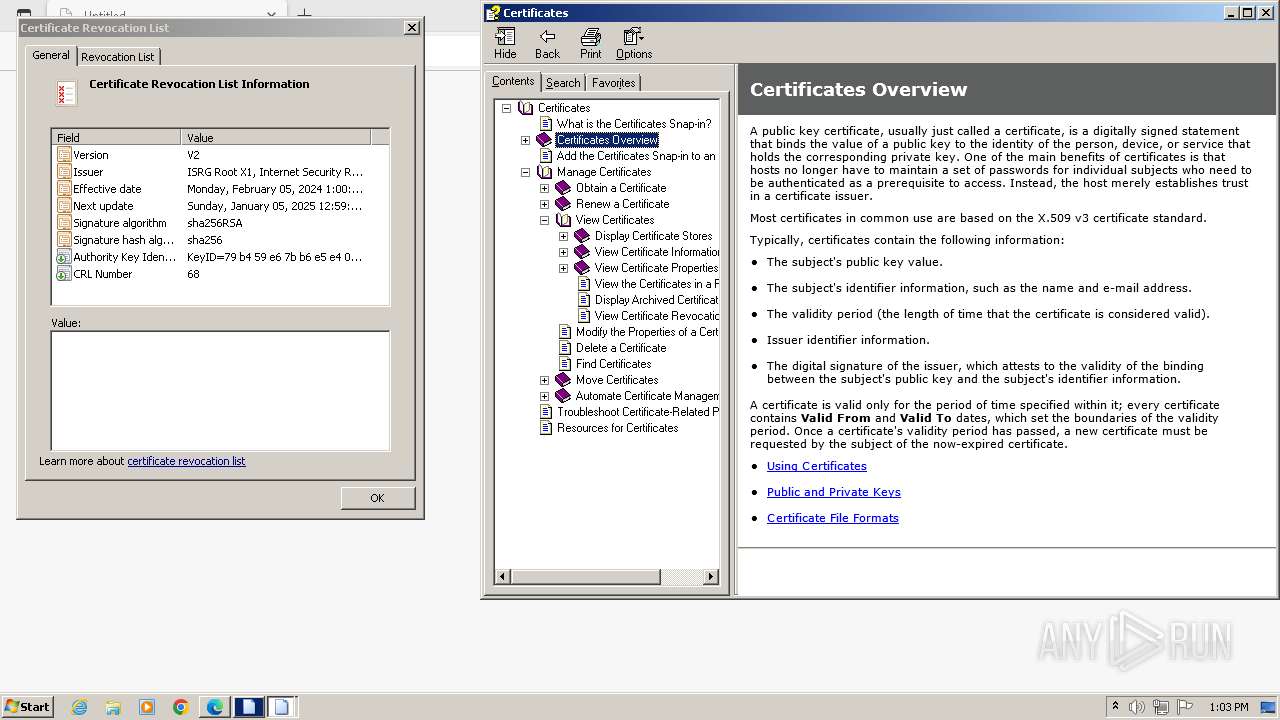
Task: Expand the Display Certificate Stores node
Action: [563, 236]
